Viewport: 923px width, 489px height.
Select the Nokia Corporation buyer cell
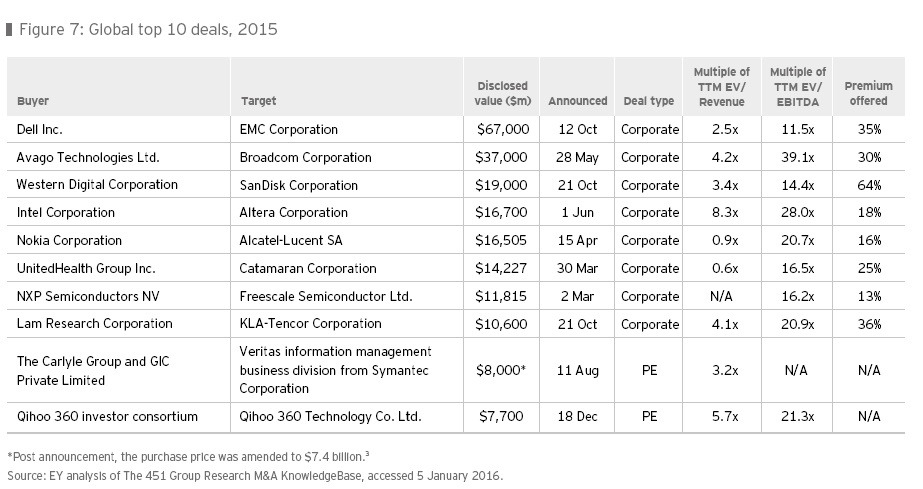(x=69, y=240)
